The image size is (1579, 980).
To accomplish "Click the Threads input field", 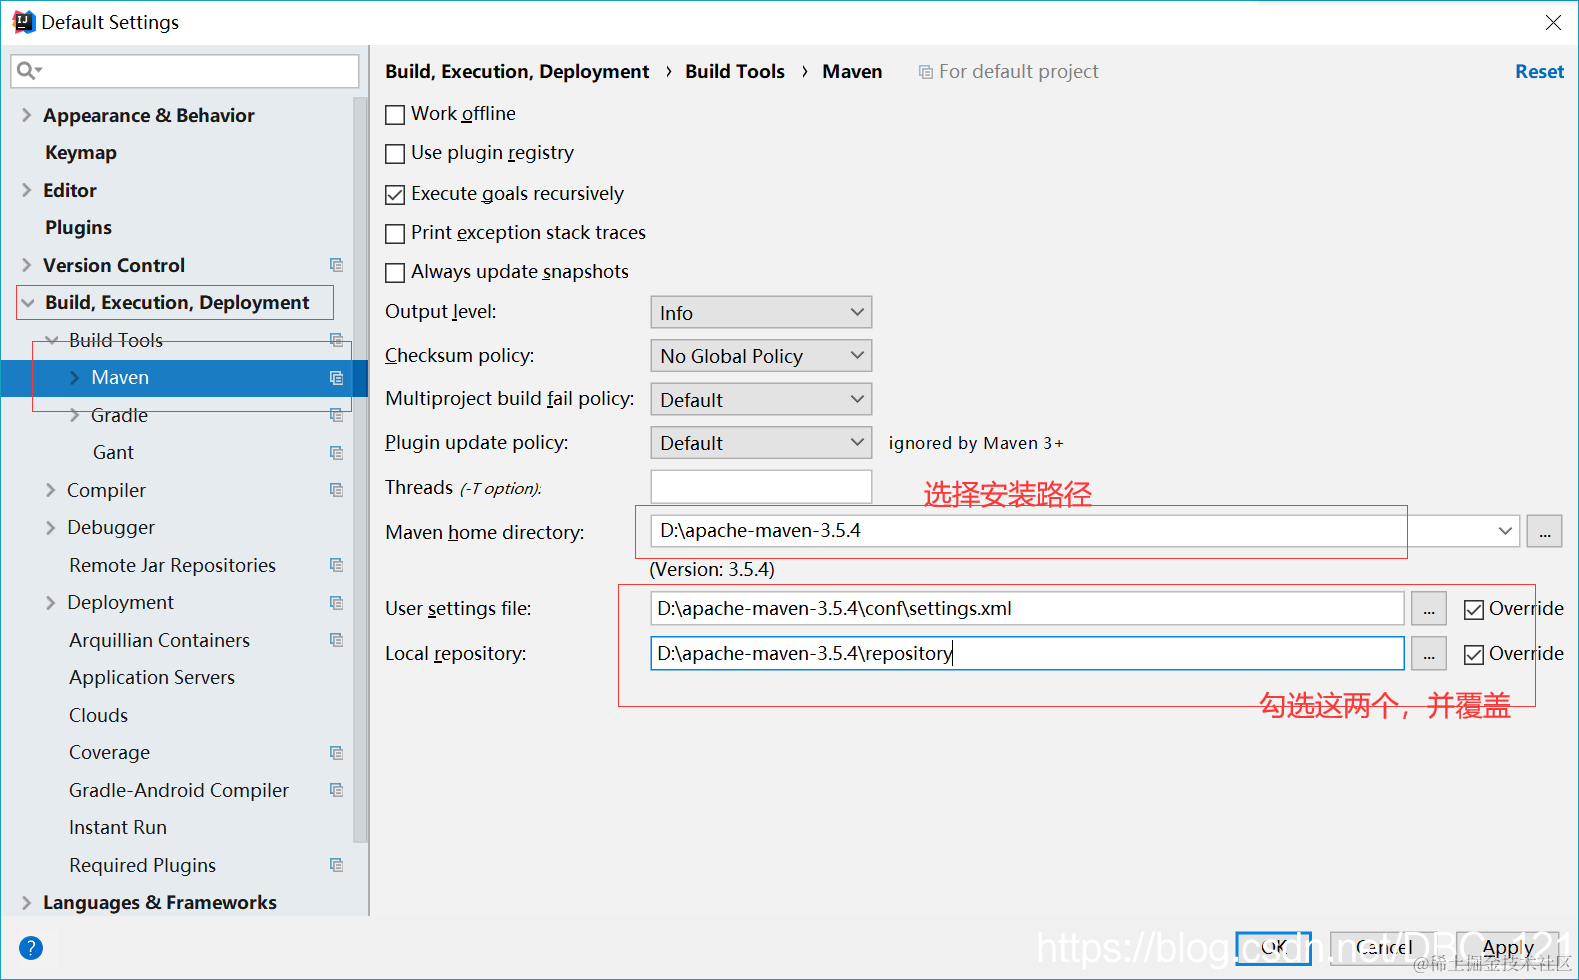I will coord(761,487).
